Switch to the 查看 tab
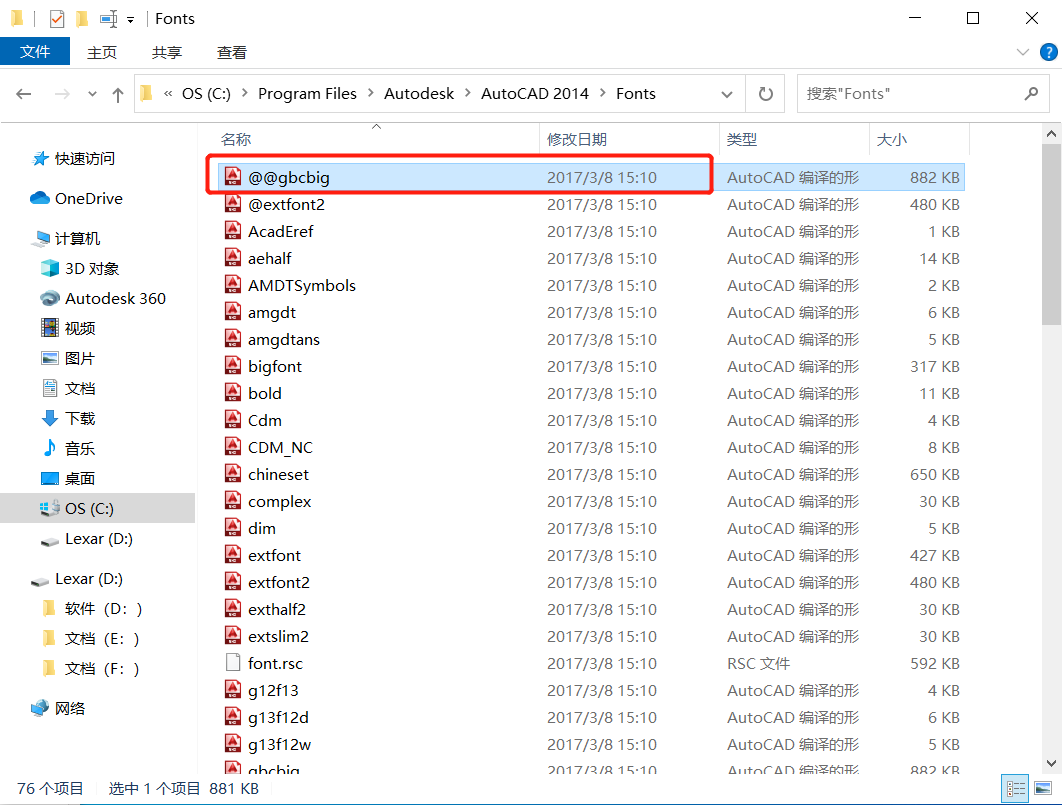 232,52
